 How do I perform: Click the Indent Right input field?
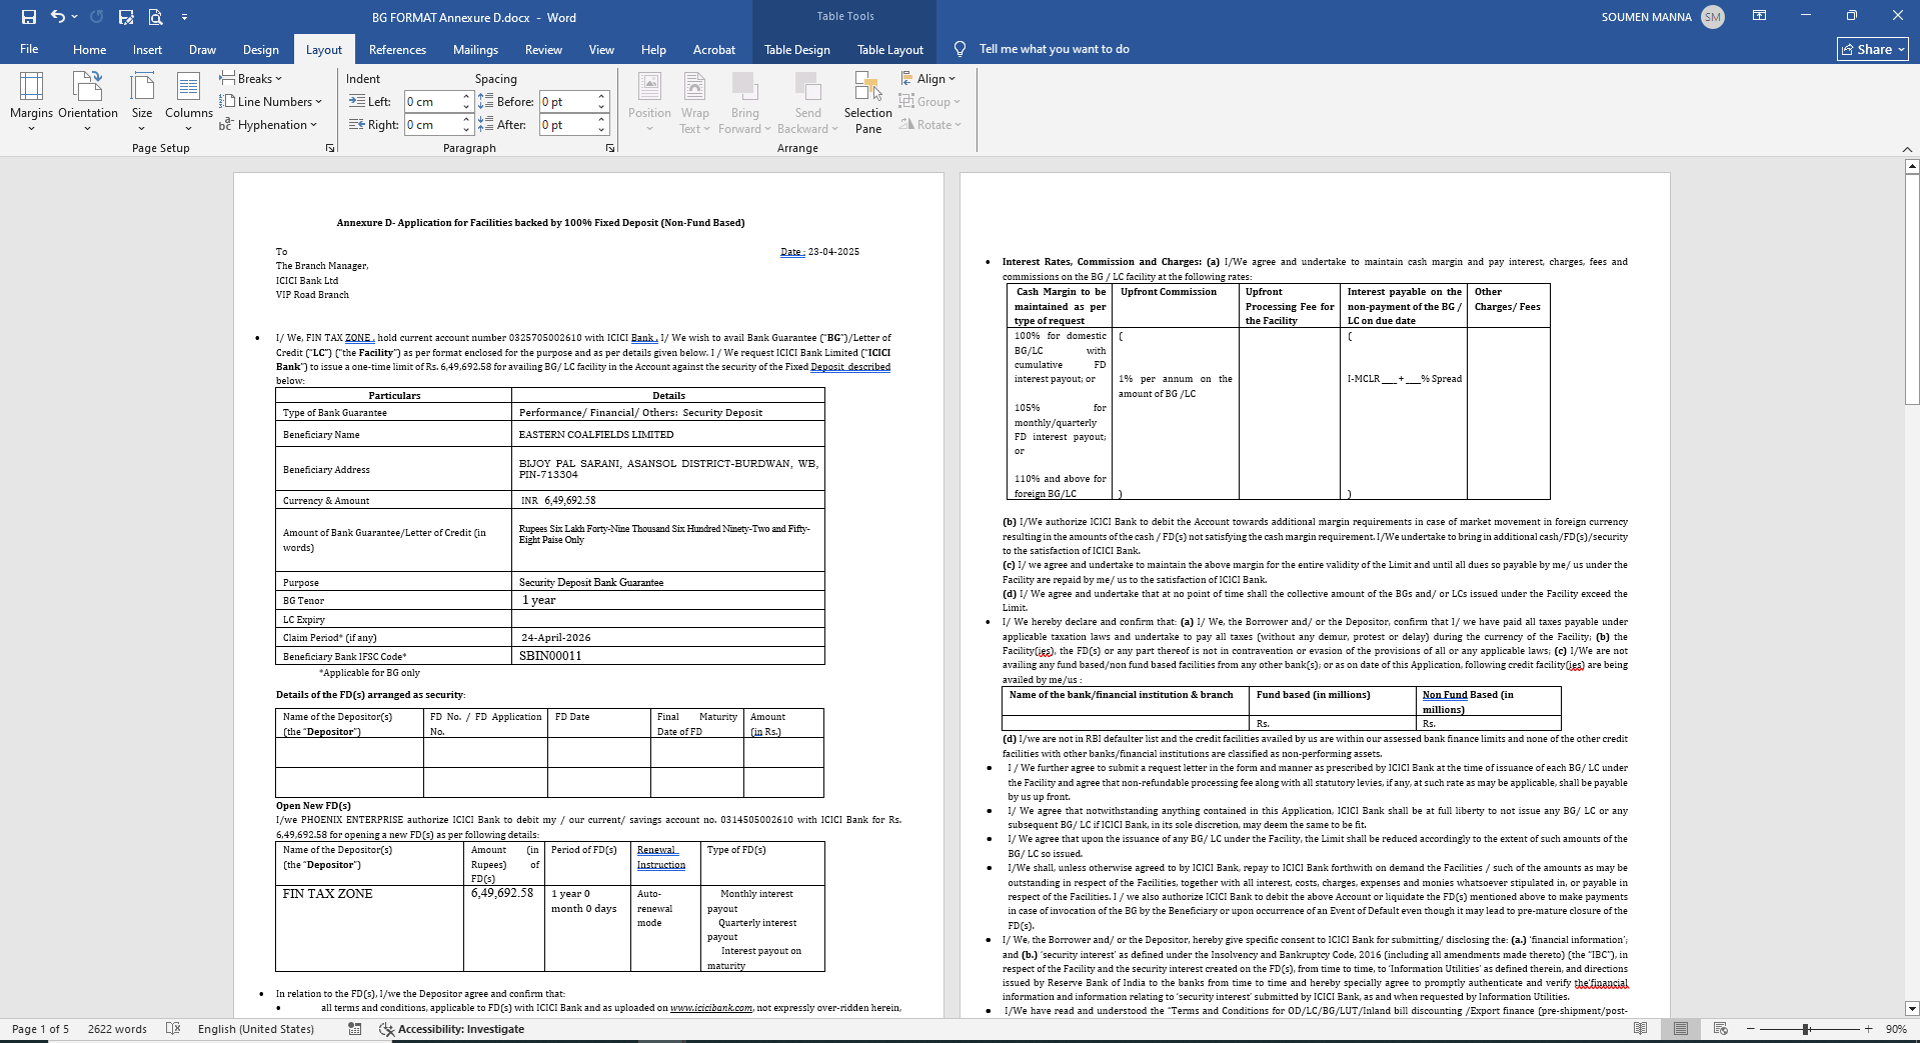[431, 125]
